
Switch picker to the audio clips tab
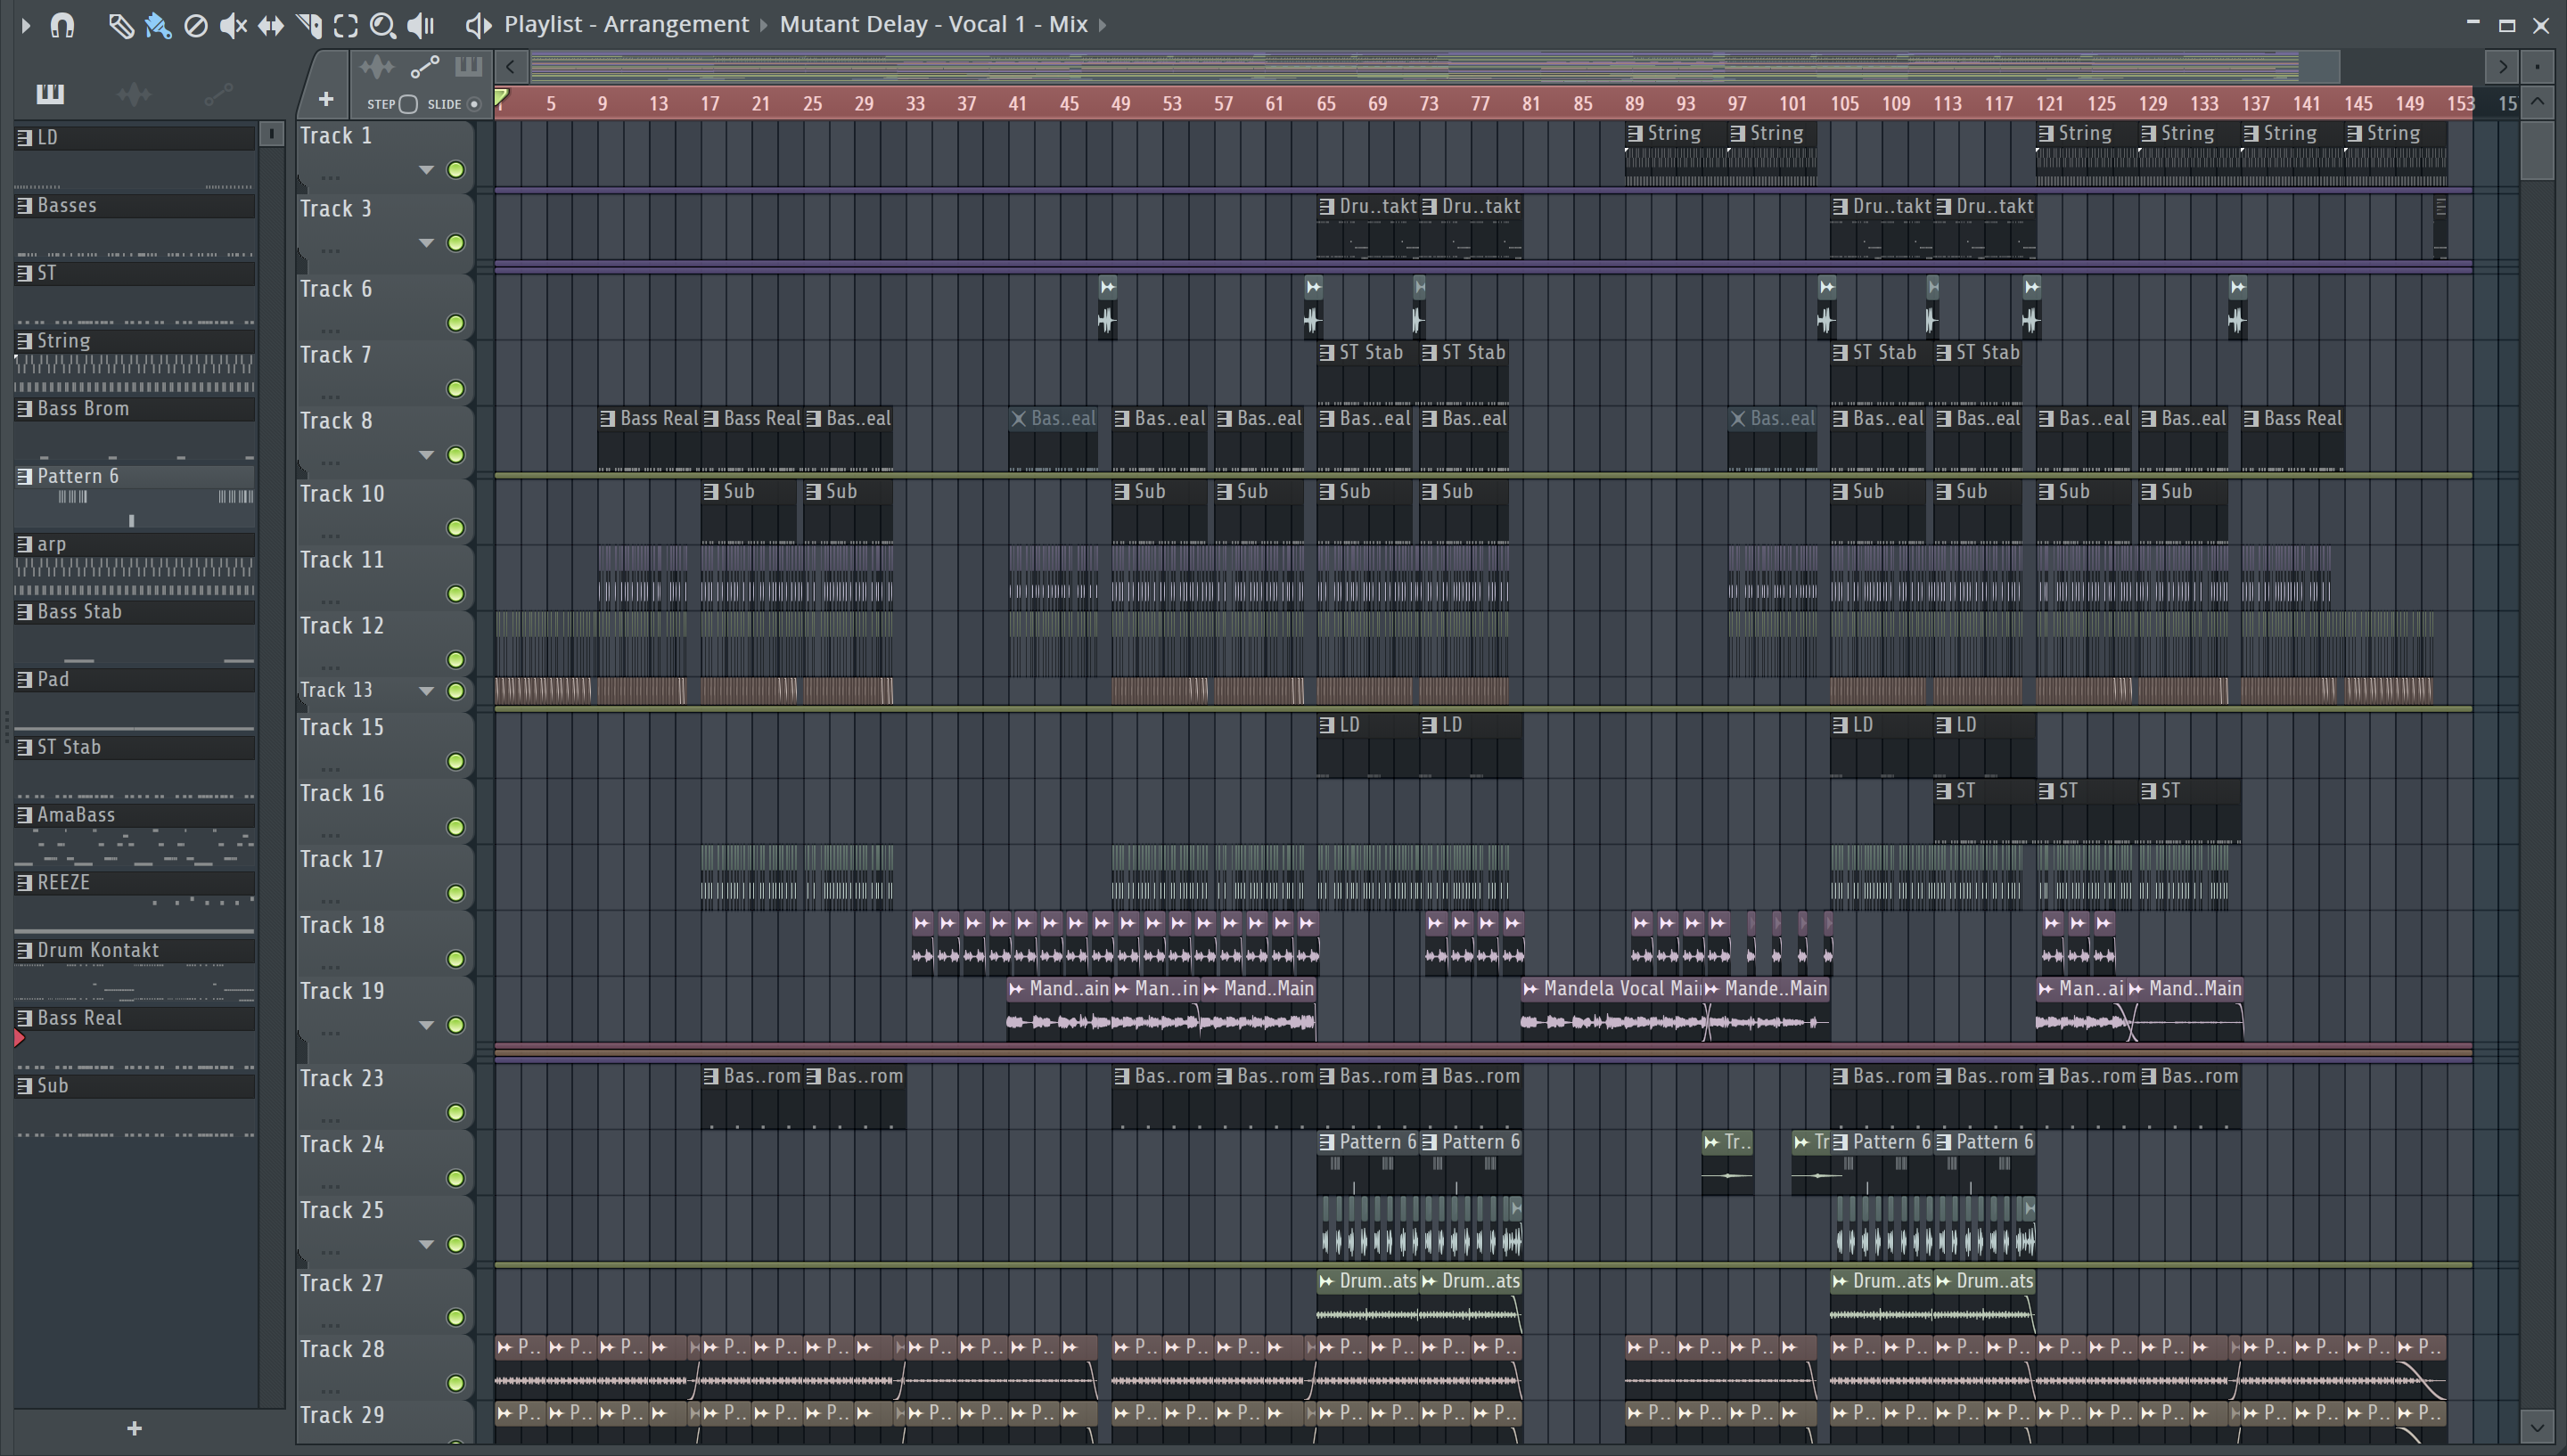pos(134,94)
